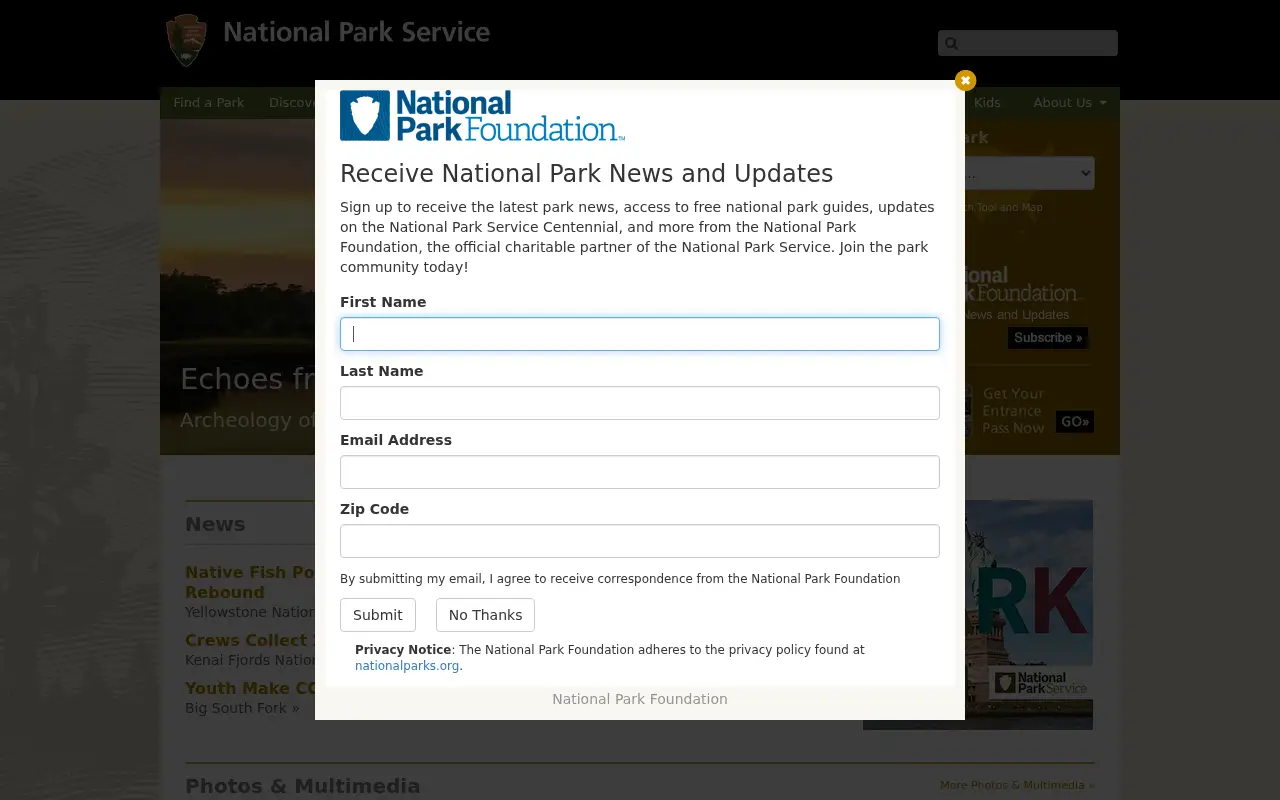Viewport: 1280px width, 800px height.
Task: Click the NPS arrowhead logo in the header
Action: click(186, 40)
